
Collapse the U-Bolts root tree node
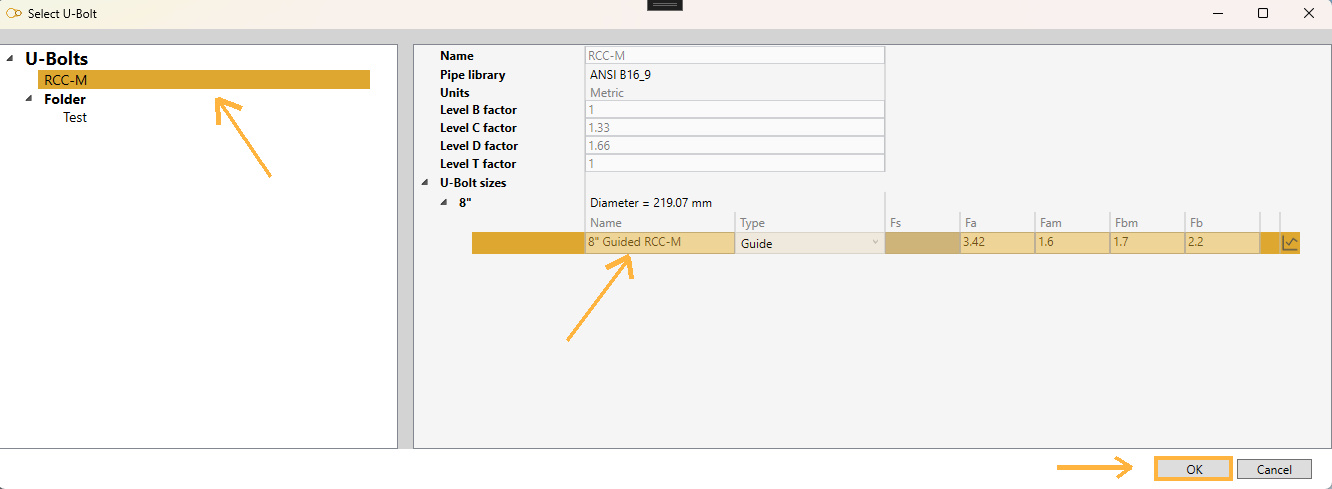(x=10, y=59)
